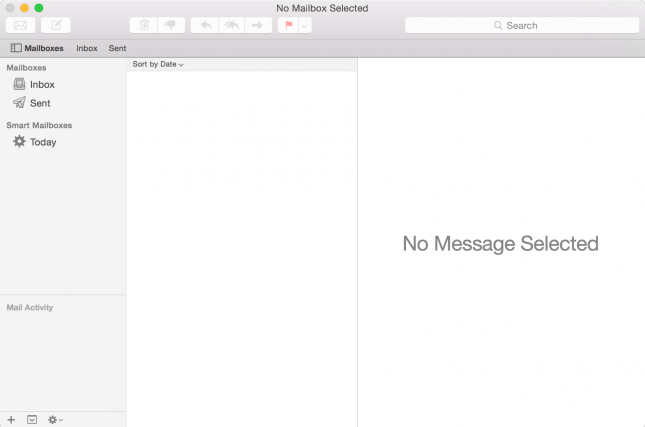Click the green zoom window button

point(39,8)
